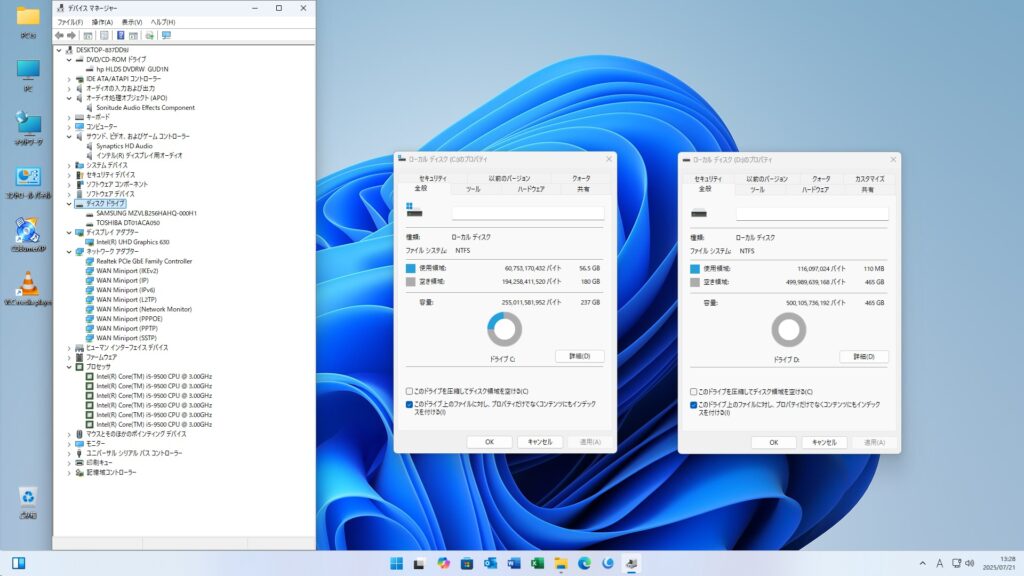Launch Excel from the taskbar

click(x=538, y=563)
